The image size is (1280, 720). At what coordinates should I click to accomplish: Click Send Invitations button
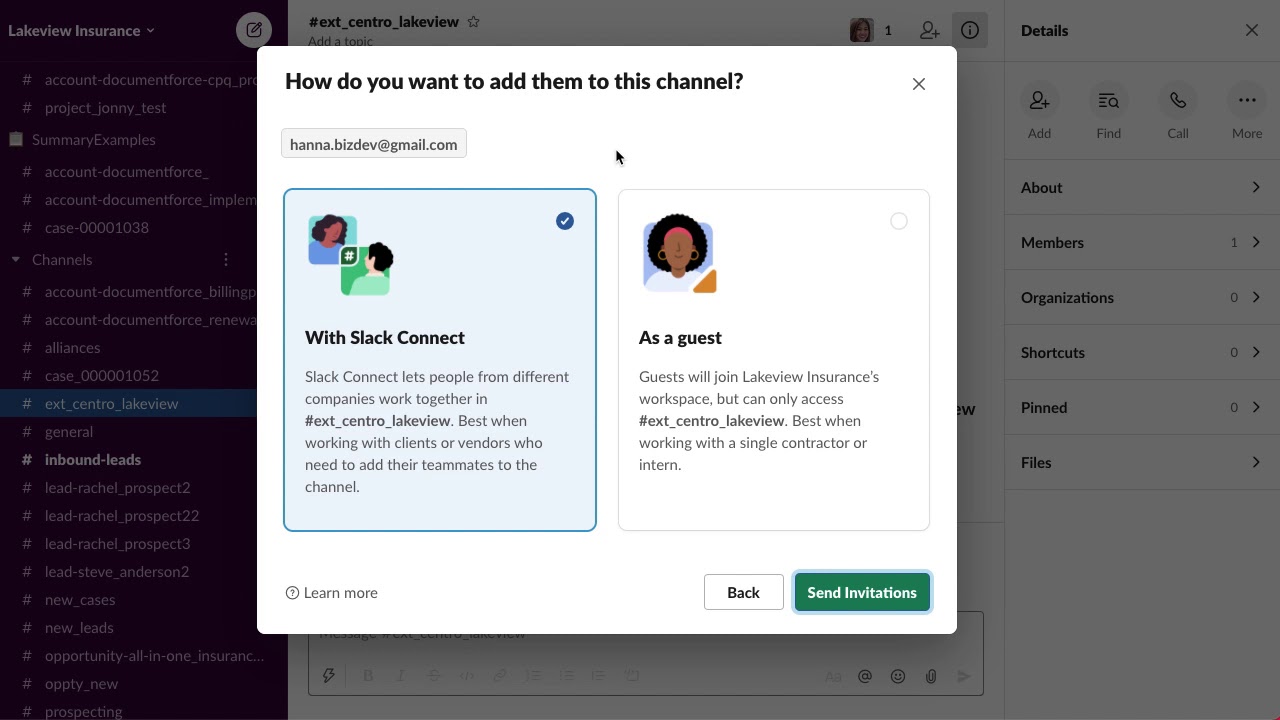pos(862,592)
